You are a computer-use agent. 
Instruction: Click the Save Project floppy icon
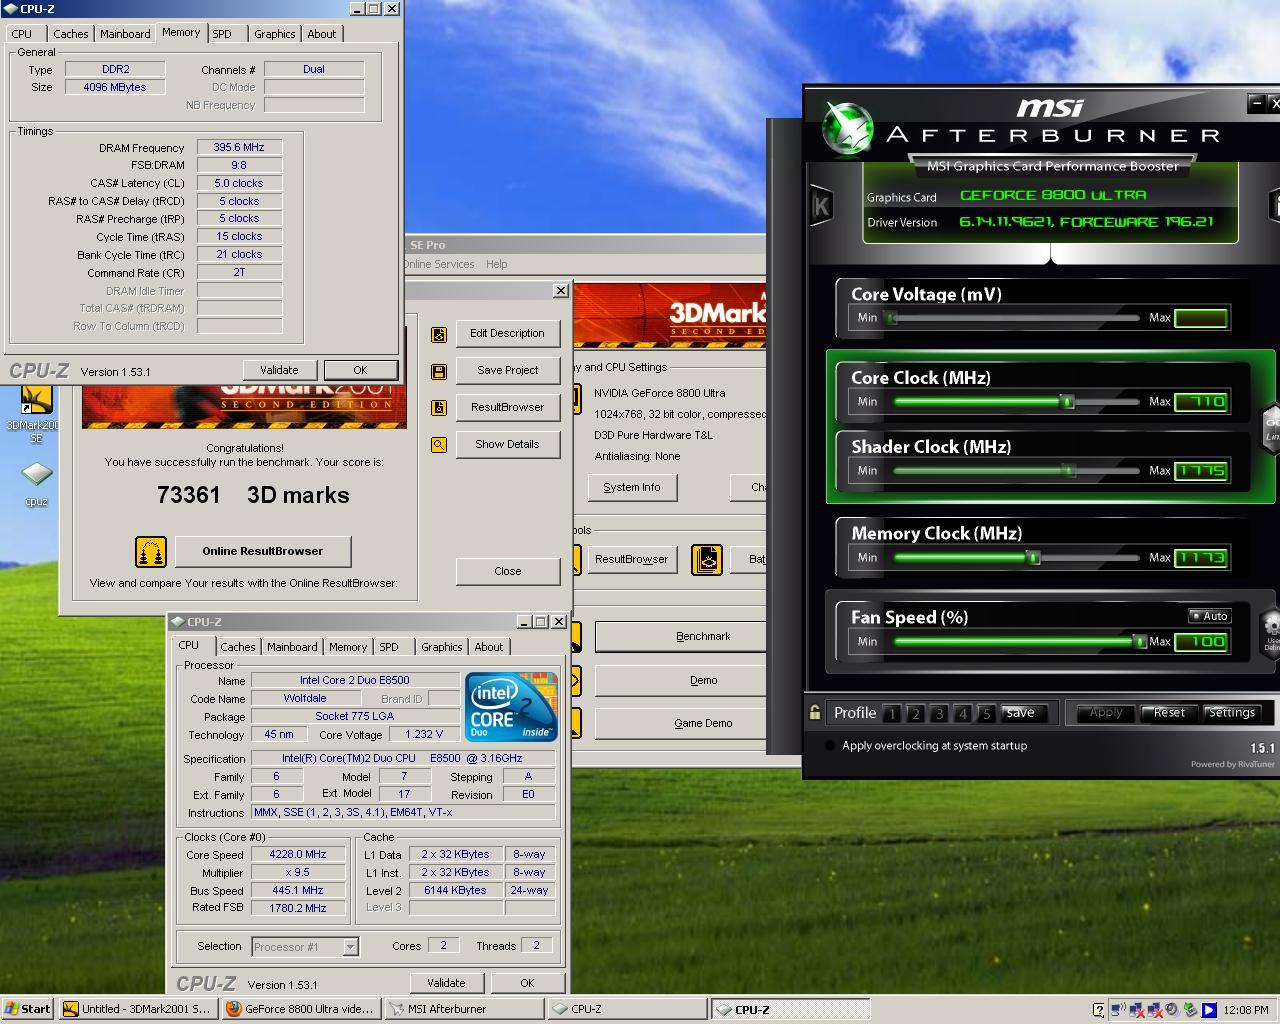coord(438,371)
